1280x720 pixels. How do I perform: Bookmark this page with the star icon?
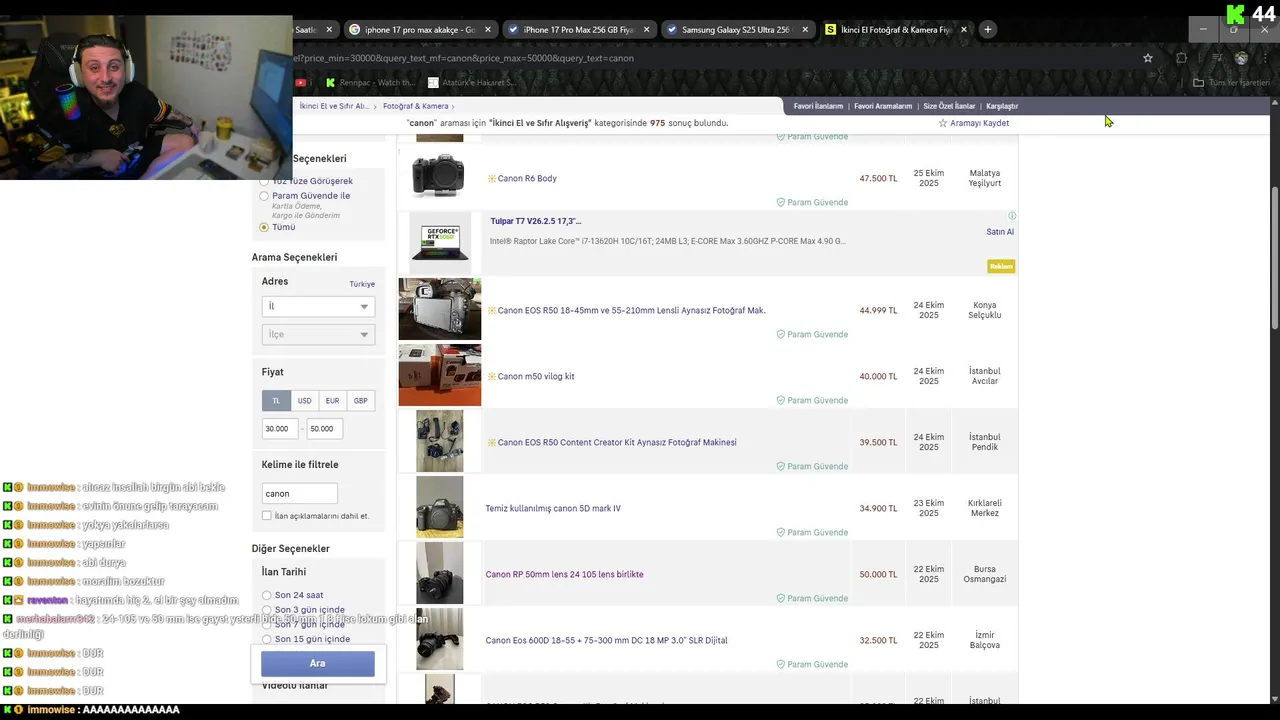point(1148,58)
